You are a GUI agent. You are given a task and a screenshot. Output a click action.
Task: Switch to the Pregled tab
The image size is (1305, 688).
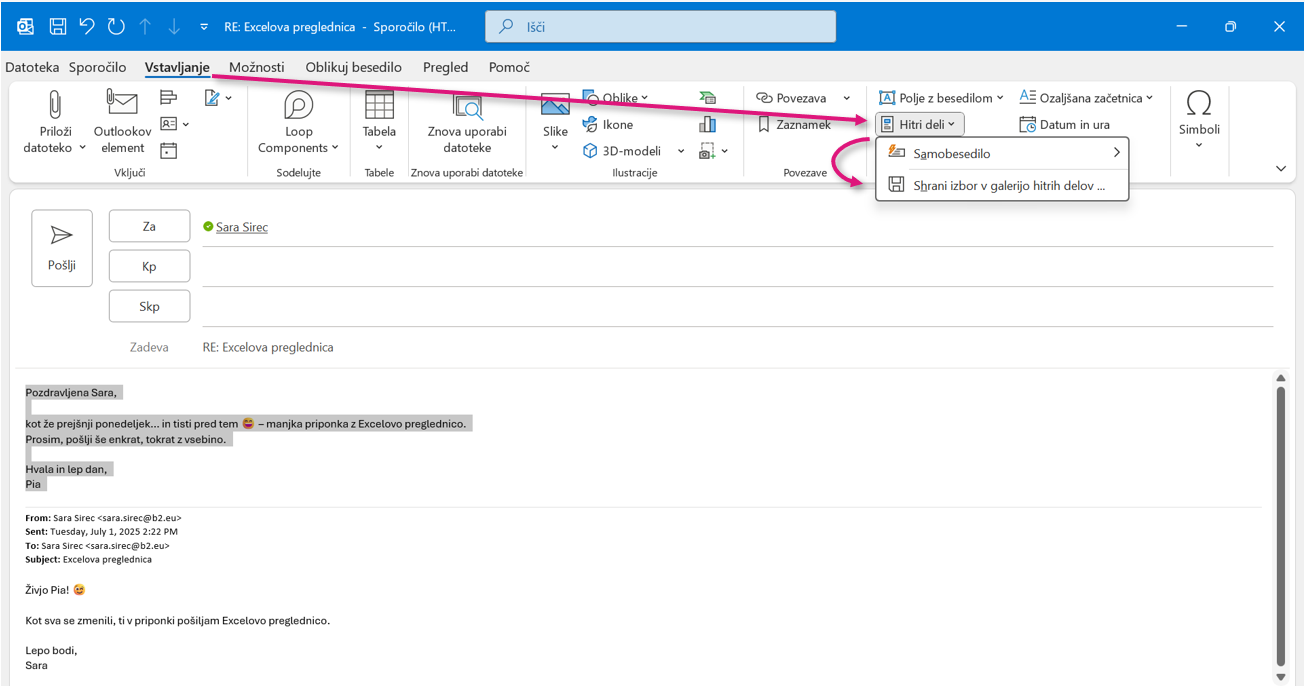pos(446,67)
